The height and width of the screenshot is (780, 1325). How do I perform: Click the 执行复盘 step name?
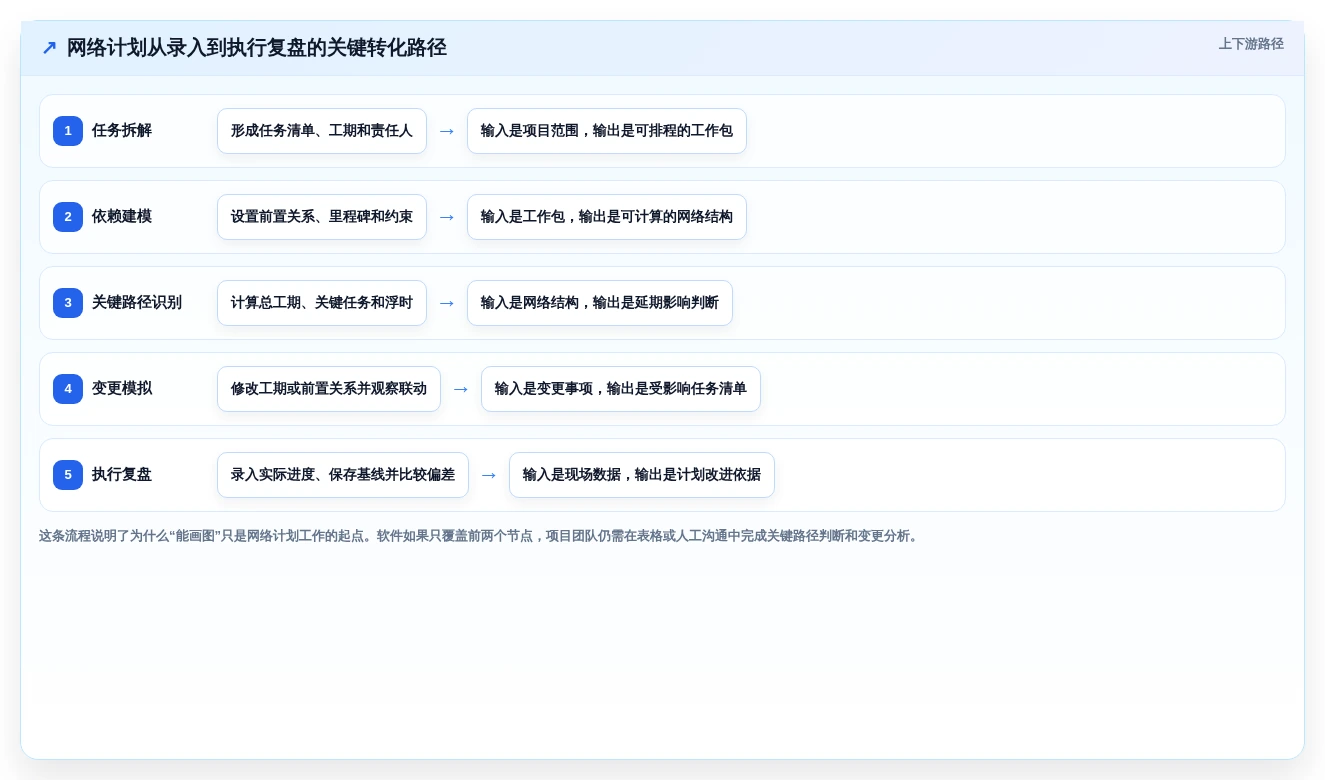122,475
